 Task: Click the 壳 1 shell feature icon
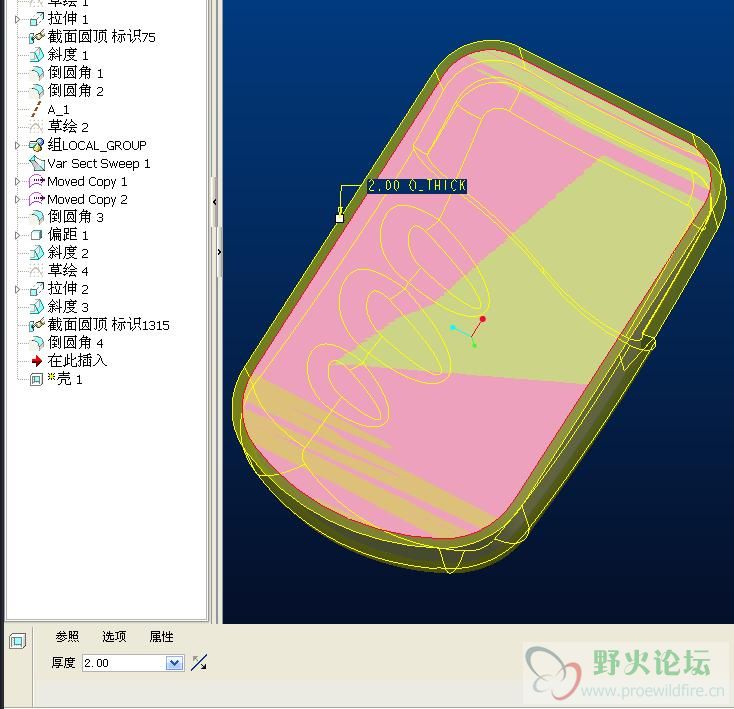coord(37,379)
